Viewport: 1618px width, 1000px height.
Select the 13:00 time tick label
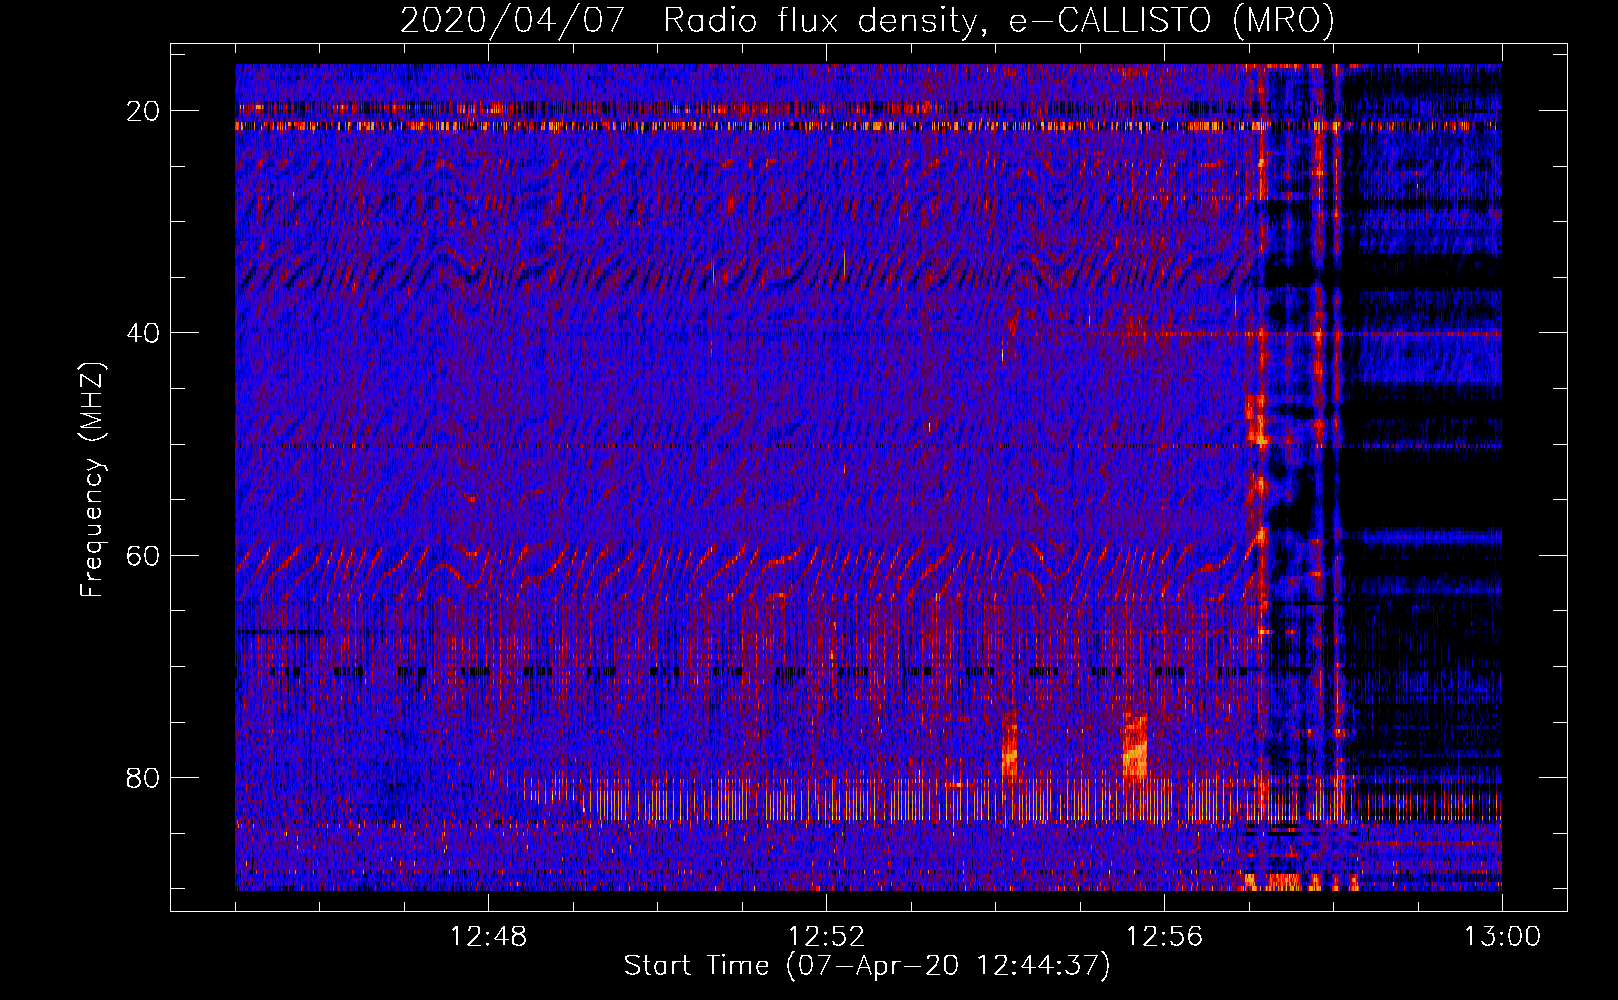coord(1502,937)
